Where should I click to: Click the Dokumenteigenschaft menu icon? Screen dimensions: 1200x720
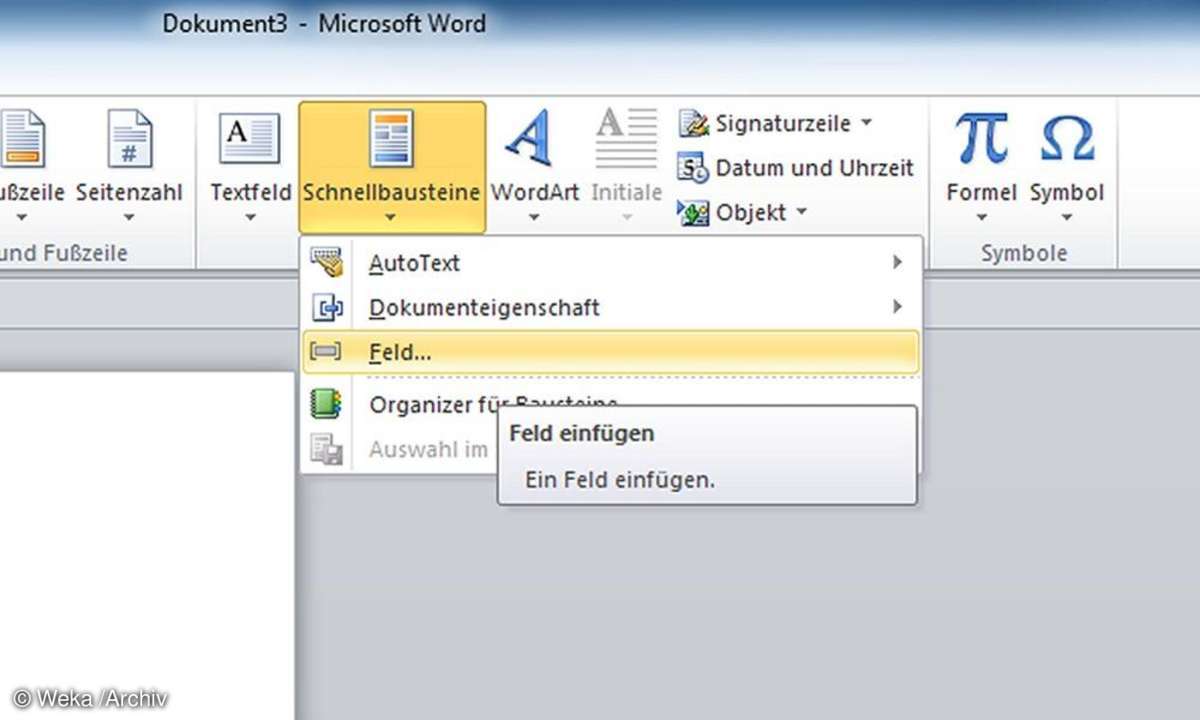coord(326,307)
